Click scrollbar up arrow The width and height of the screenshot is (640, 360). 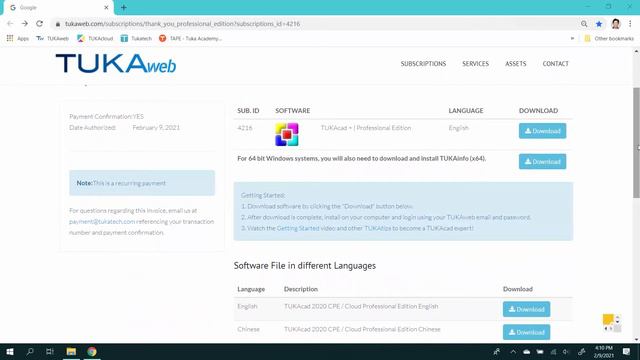(x=636, y=52)
